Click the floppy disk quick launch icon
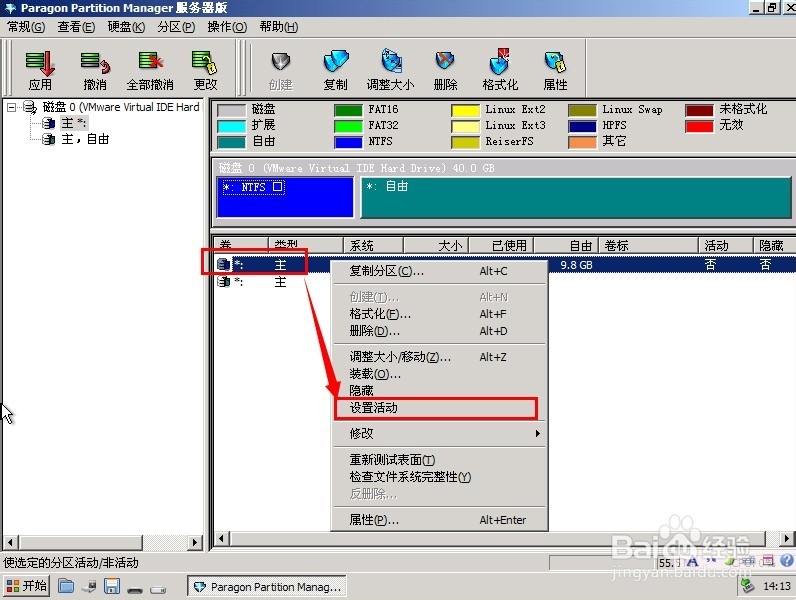Image resolution: width=796 pixels, height=600 pixels. coord(112,586)
